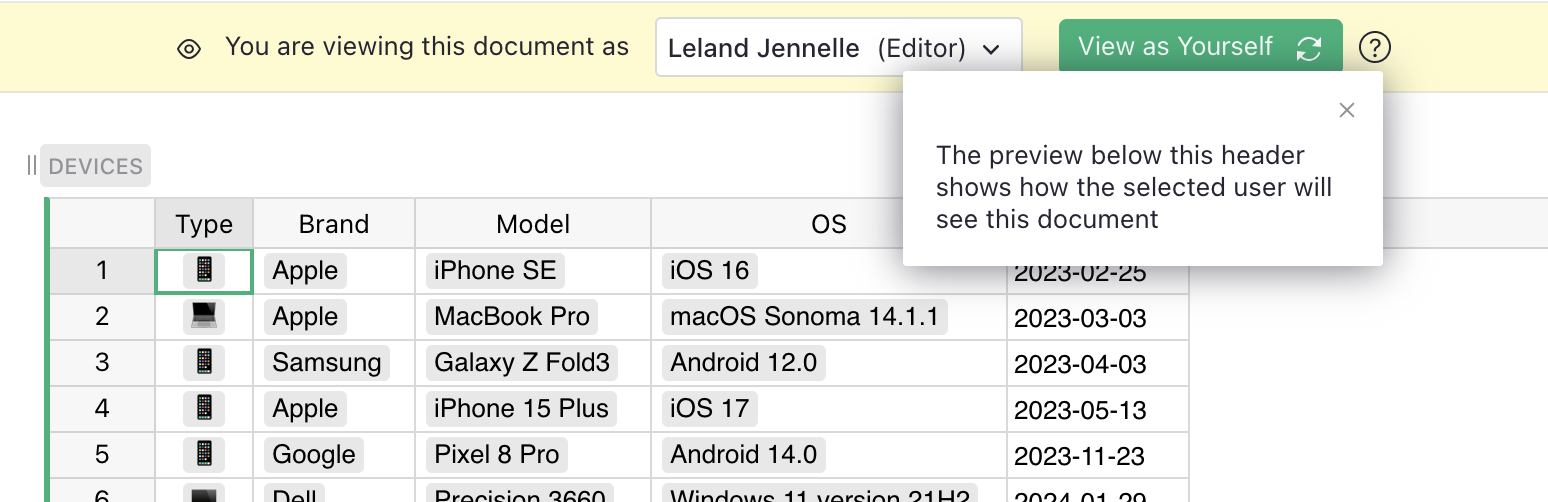Open the Leland Jennelle user dropdown
1548x502 pixels.
(x=838, y=48)
